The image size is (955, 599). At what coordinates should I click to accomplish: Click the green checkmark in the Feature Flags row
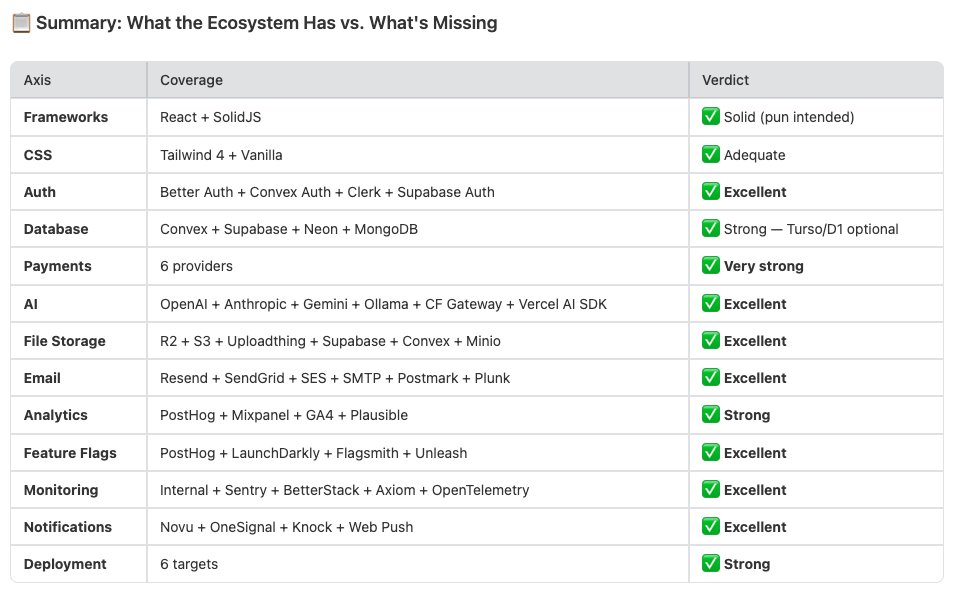(711, 453)
